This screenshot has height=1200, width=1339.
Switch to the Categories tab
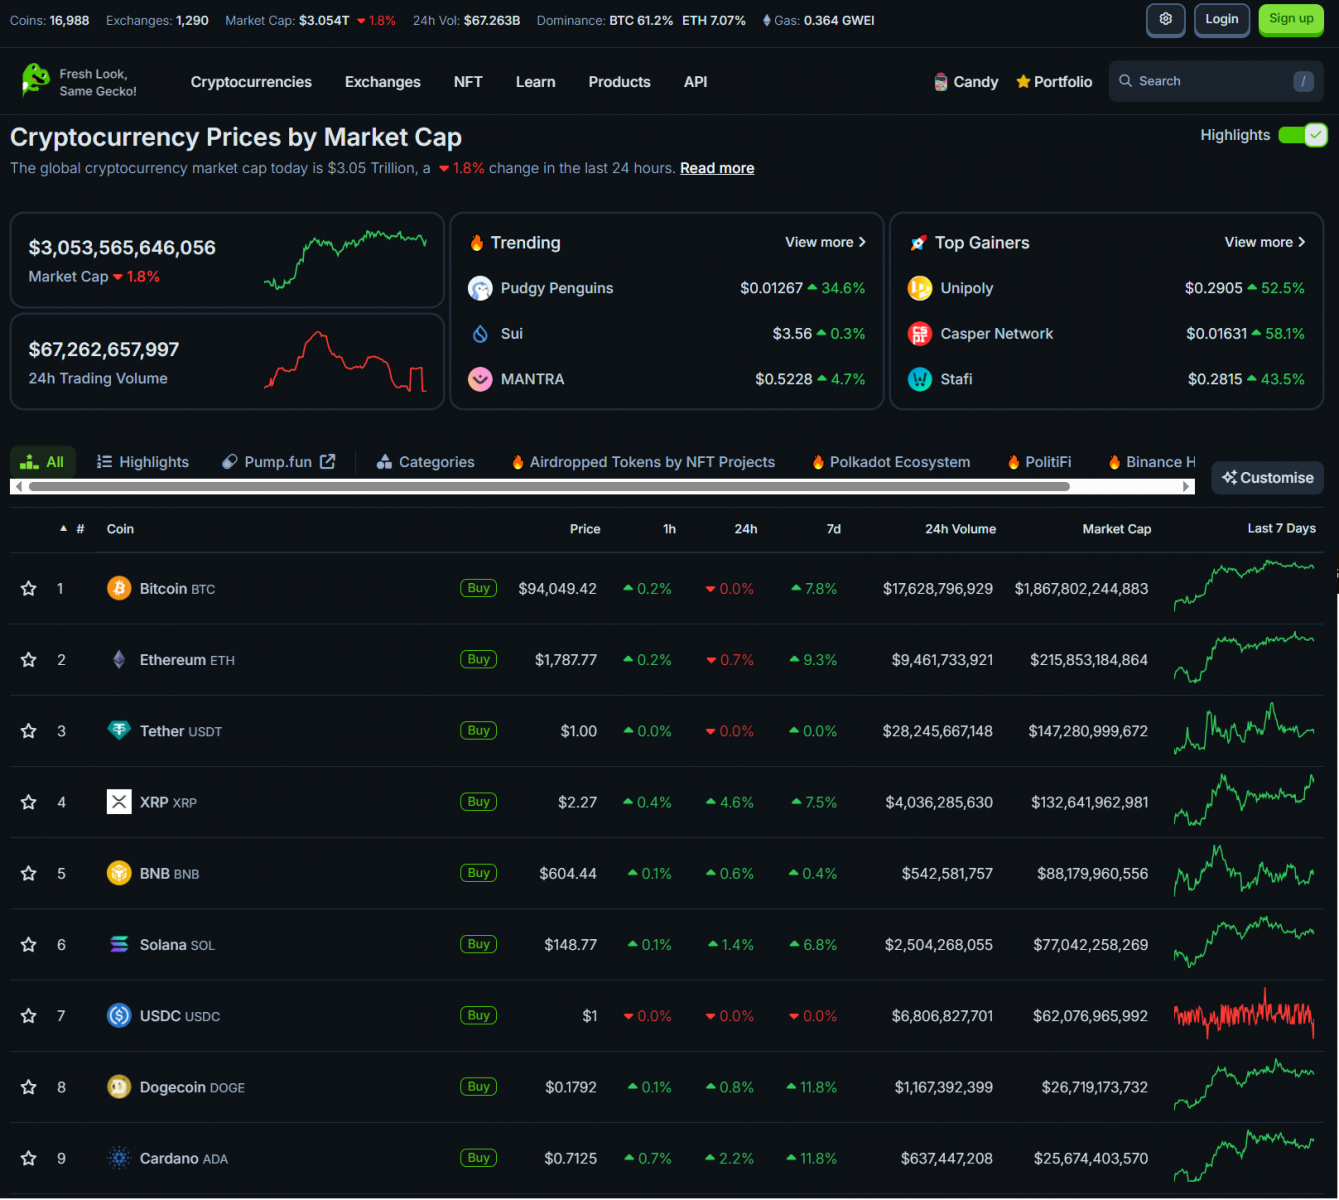425,462
